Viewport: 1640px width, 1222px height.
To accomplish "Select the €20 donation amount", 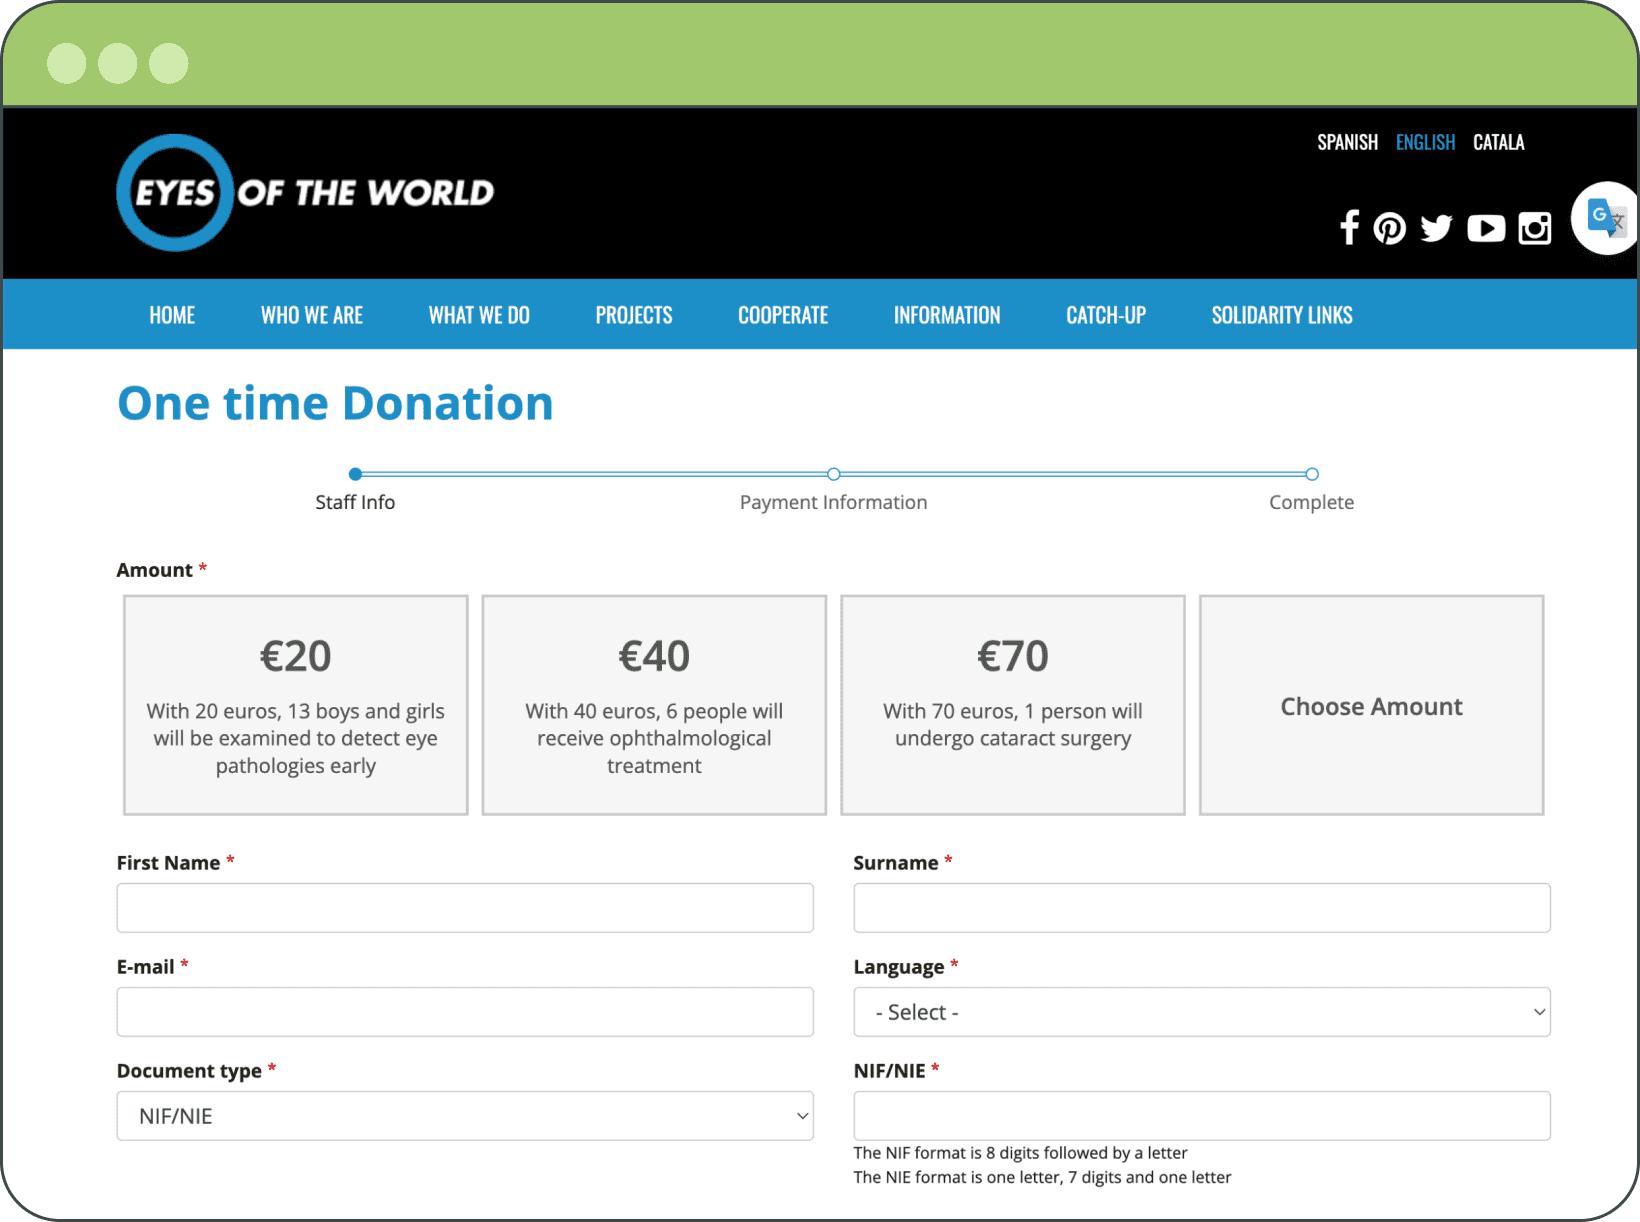I will [296, 705].
